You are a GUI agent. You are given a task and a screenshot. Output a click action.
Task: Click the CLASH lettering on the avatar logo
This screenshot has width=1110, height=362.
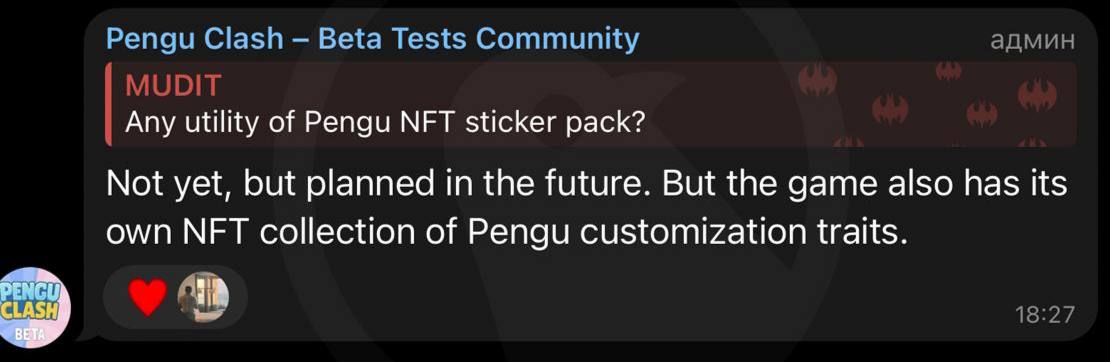(31, 310)
